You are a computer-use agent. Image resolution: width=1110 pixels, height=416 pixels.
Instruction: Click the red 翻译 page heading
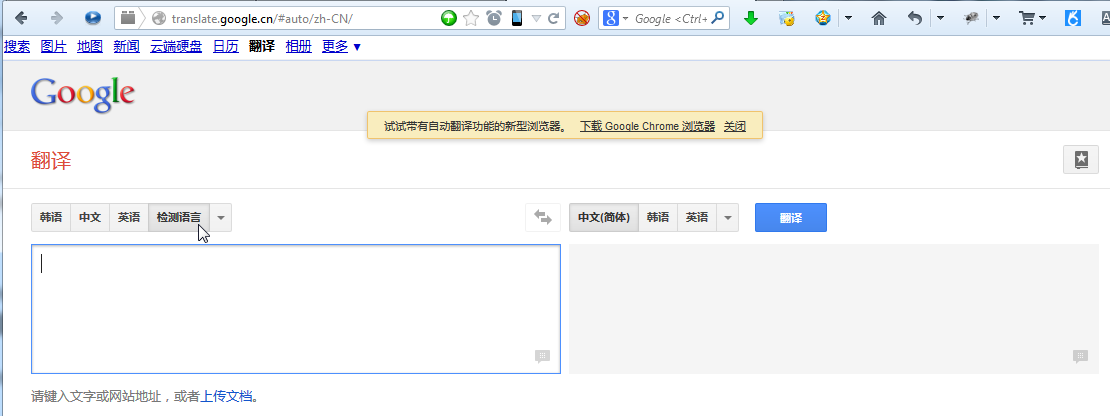[x=51, y=161]
